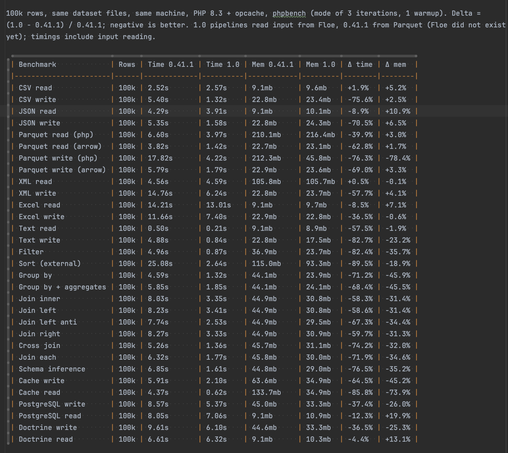Click the "+19.9%" memory delta value
The image size is (508, 453).
(398, 416)
